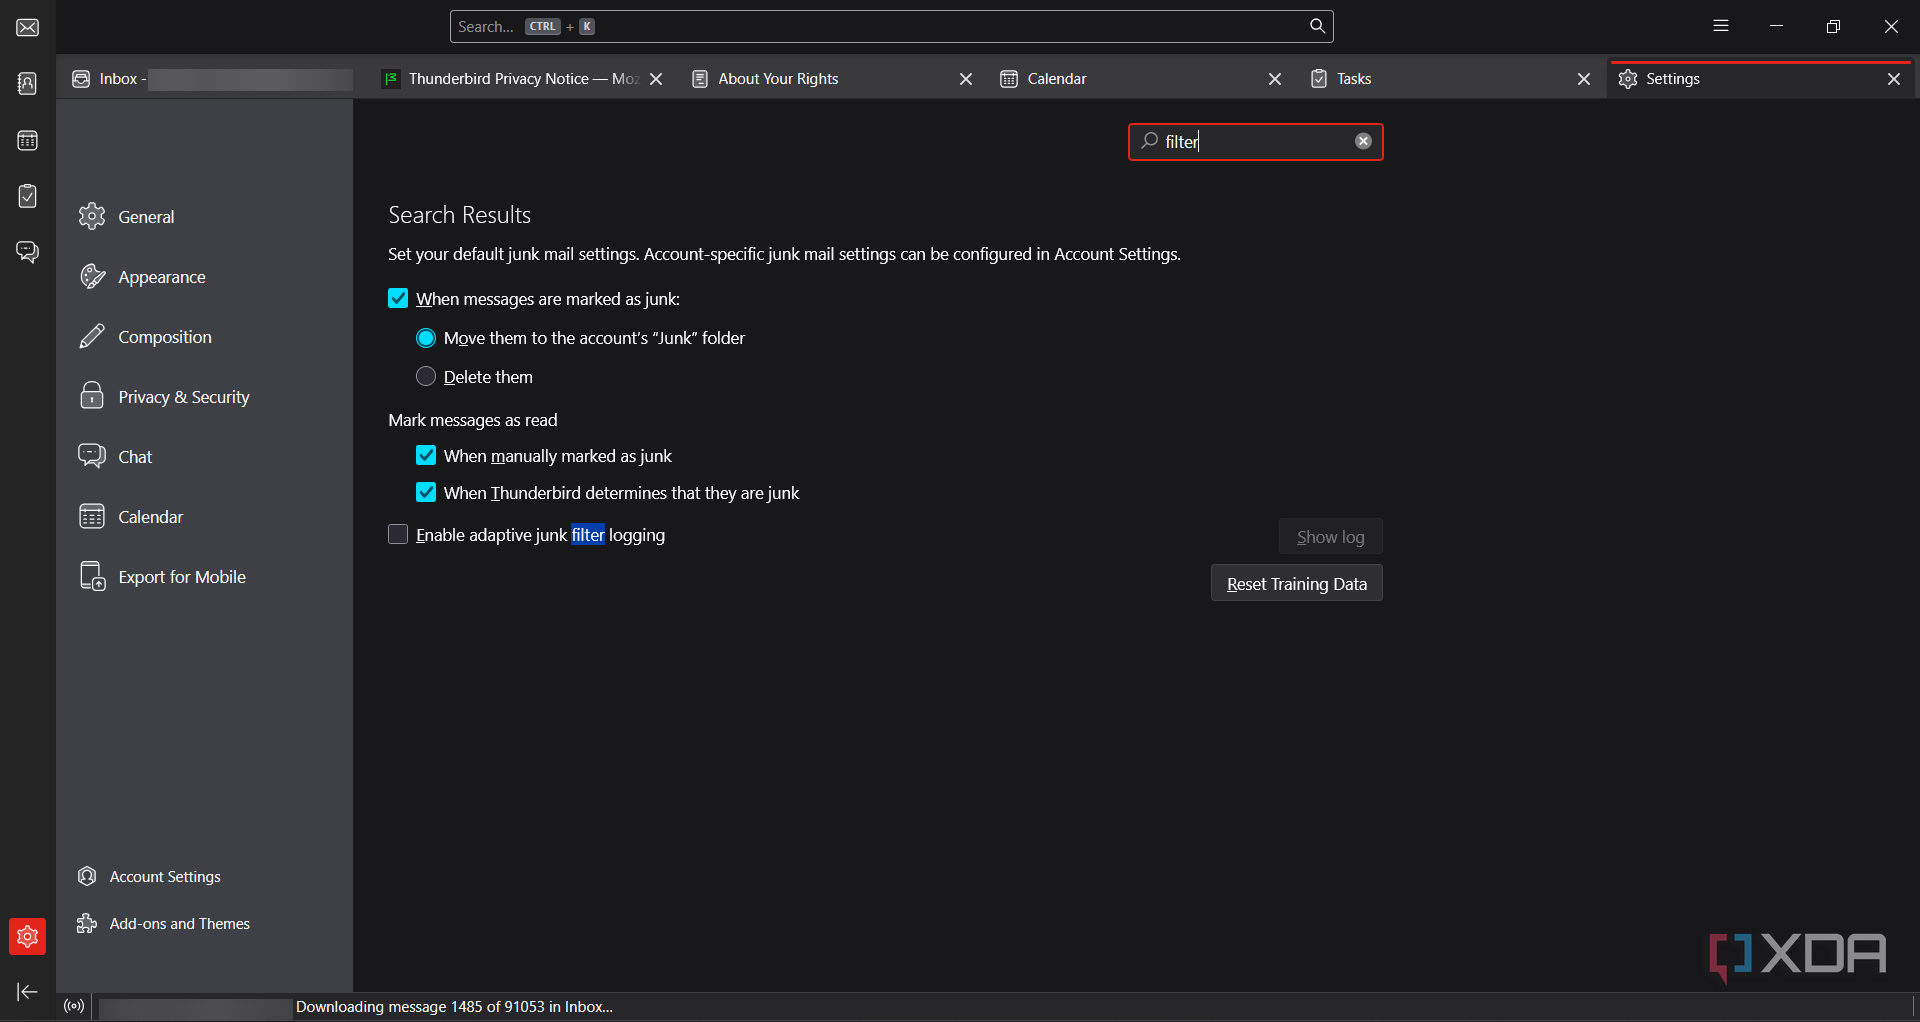Clear the settings search field
Image resolution: width=1920 pixels, height=1022 pixels.
pyautogui.click(x=1363, y=141)
